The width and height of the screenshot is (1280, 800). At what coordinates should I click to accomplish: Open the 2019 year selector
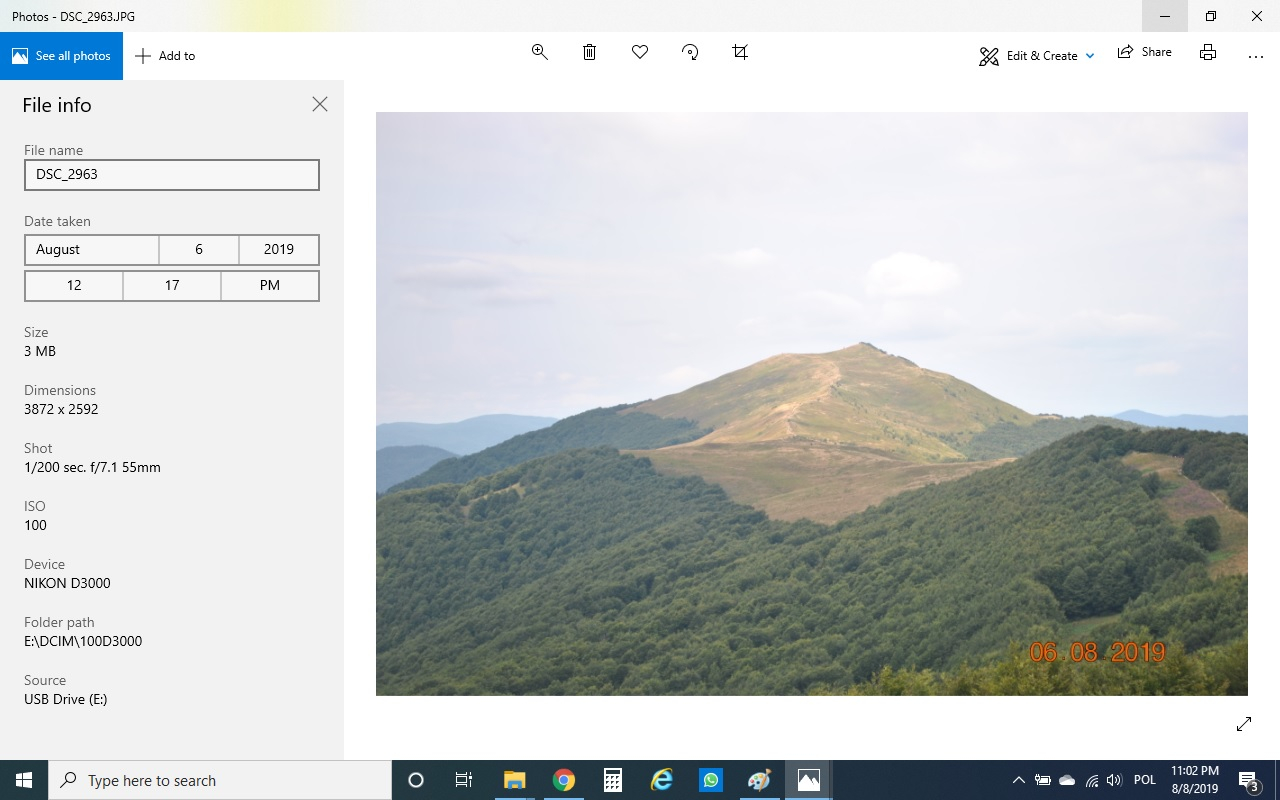tap(279, 250)
